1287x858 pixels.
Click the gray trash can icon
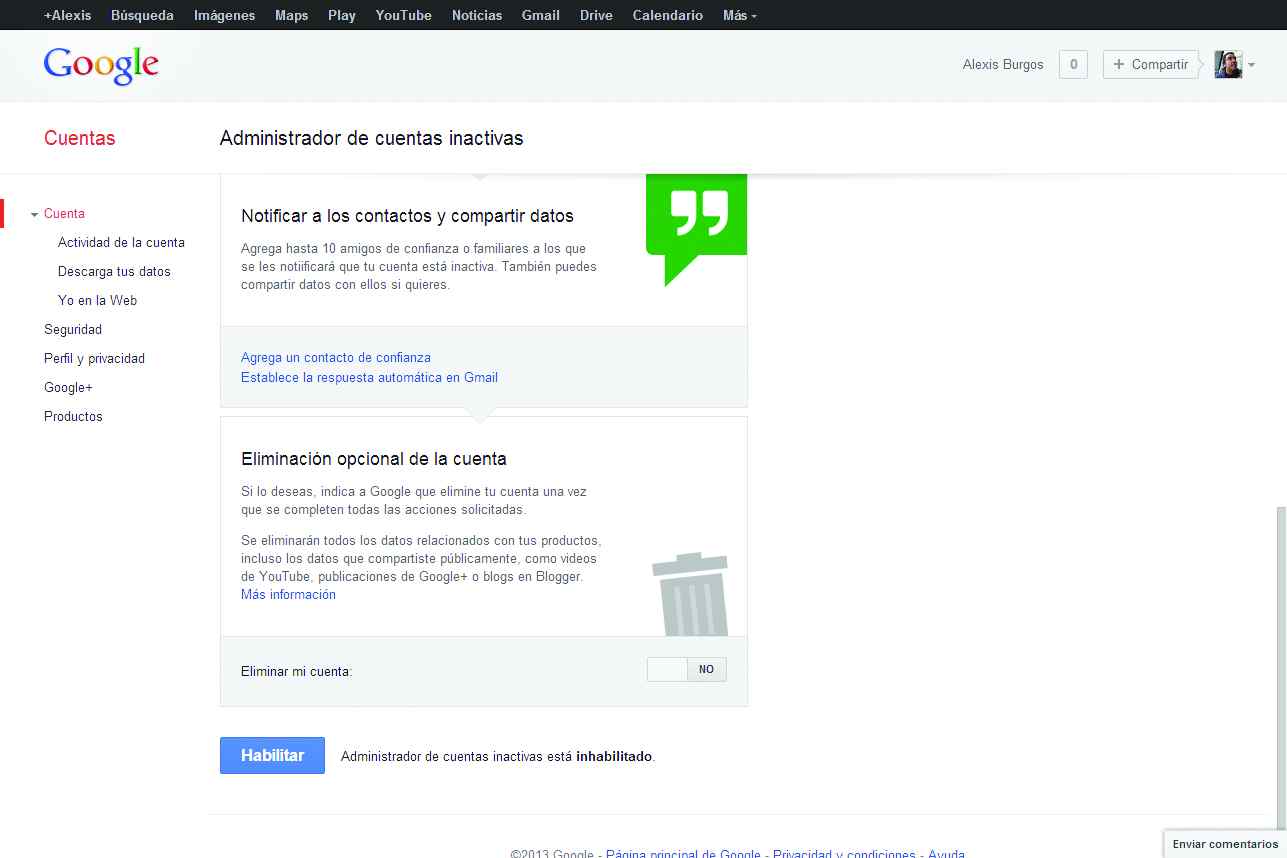point(690,594)
